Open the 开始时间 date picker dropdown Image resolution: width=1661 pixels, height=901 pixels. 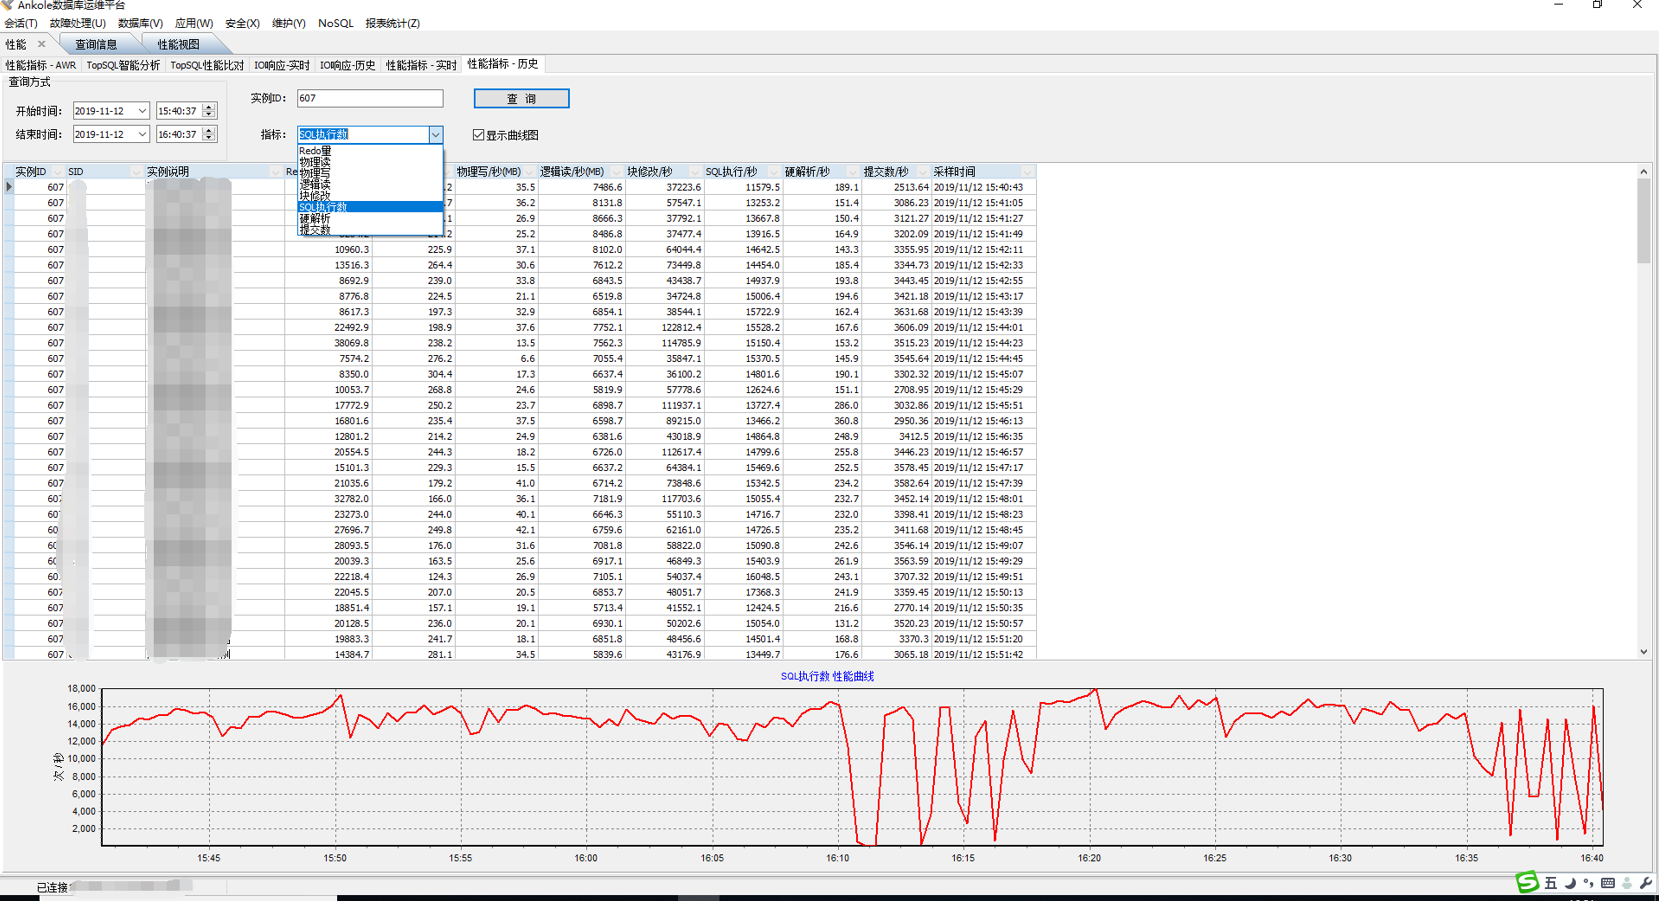coord(142,111)
